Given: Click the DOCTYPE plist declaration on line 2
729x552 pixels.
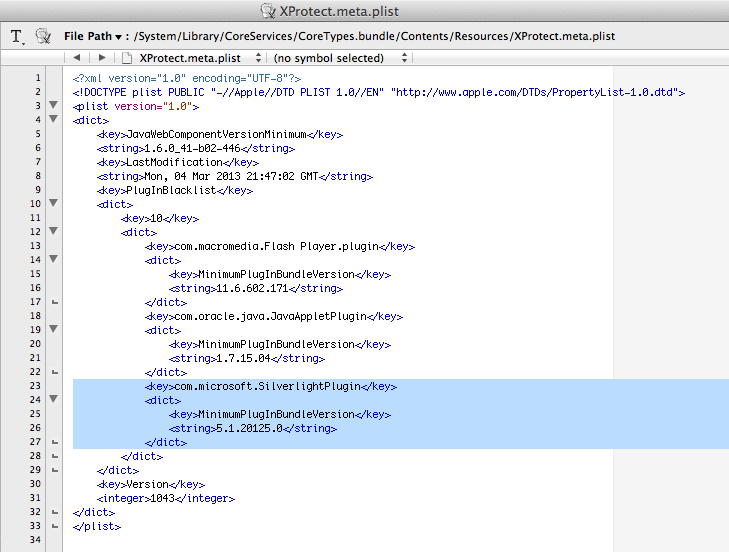Looking at the screenshot, I should (379, 92).
